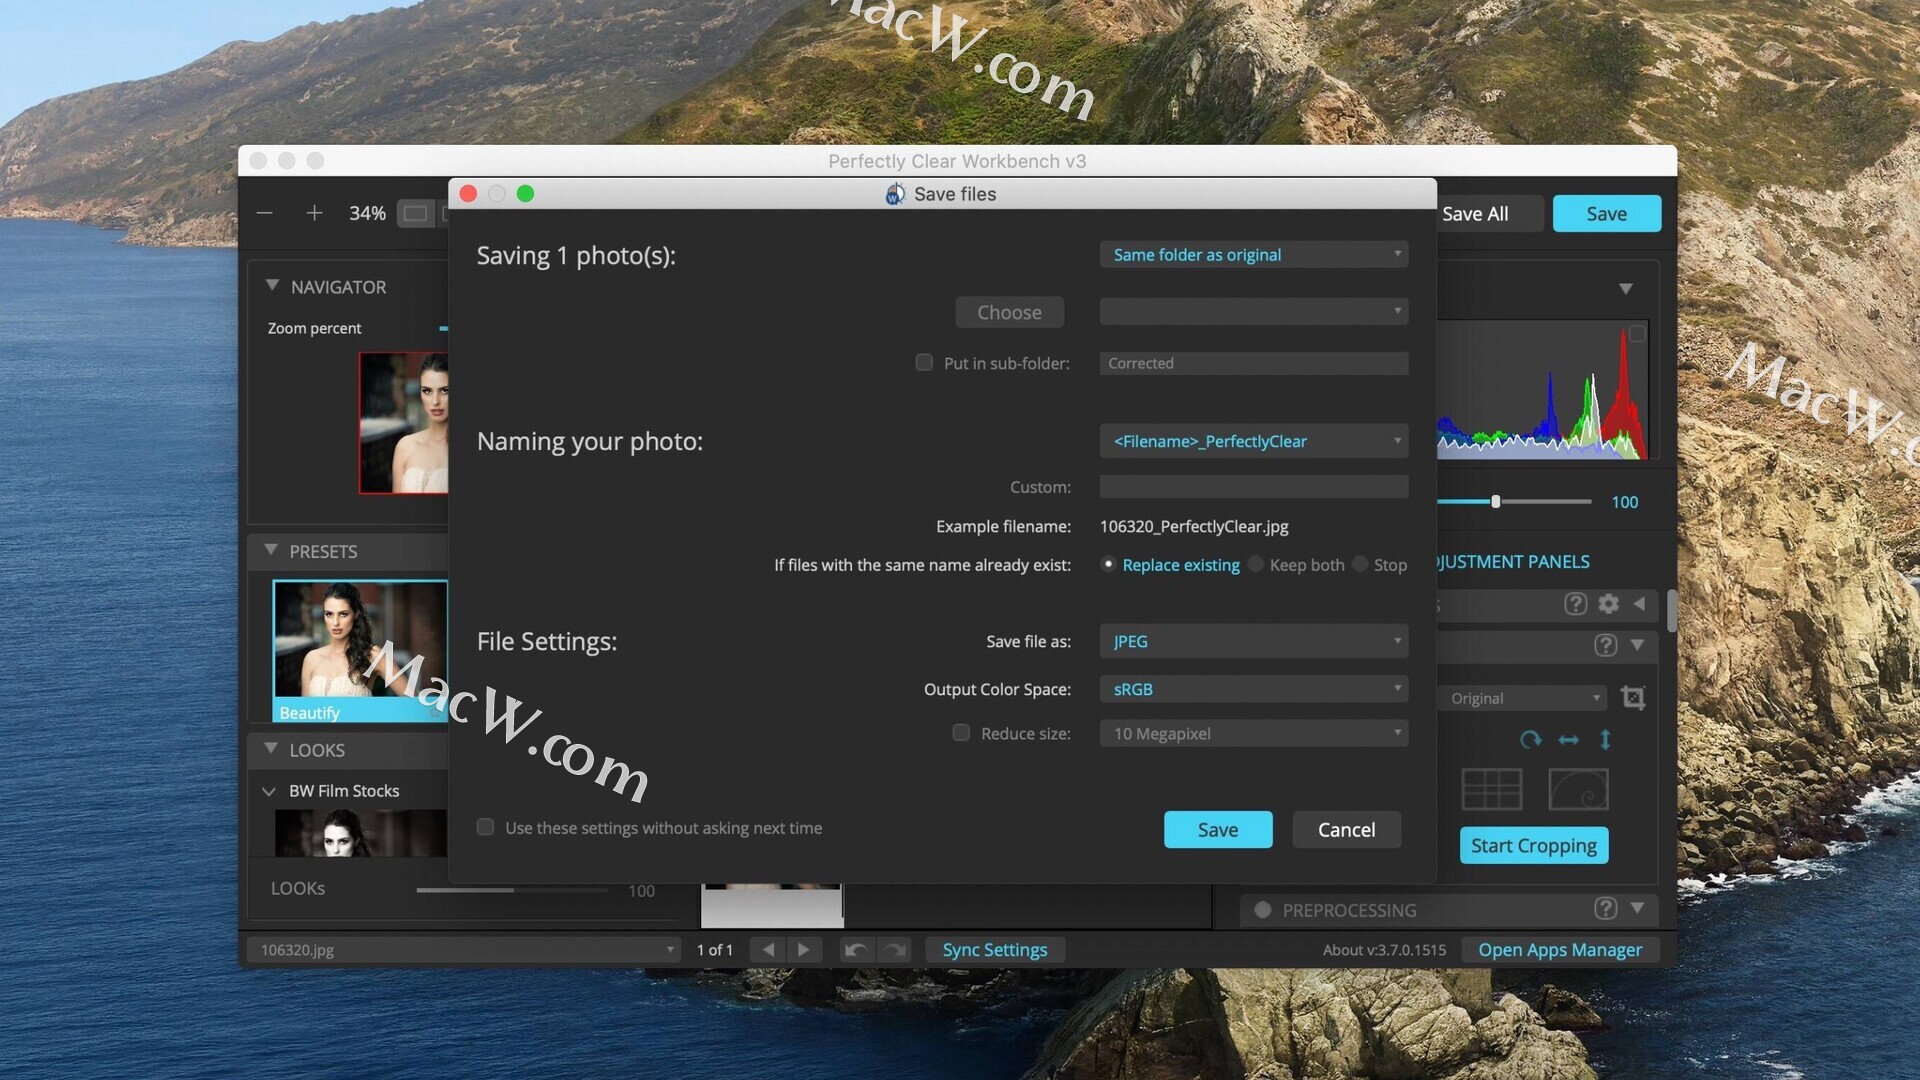Collapse the Looks panel triangle
The width and height of the screenshot is (1920, 1080).
click(x=271, y=748)
